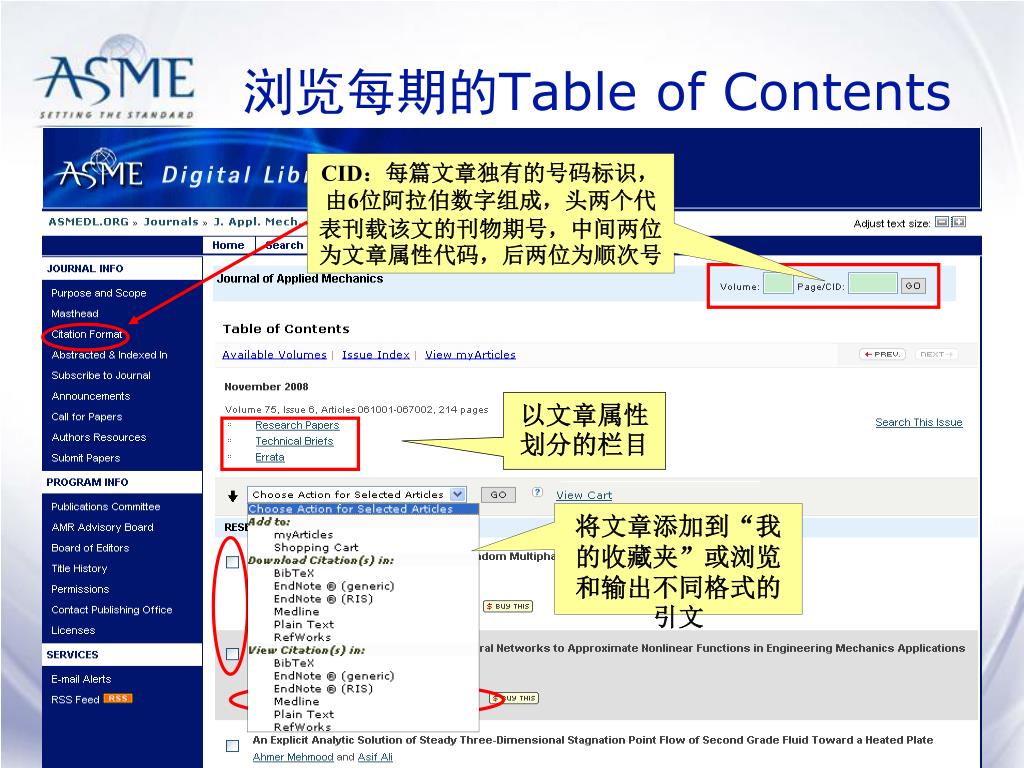Open Choose Action for Selected Articles dropdown
This screenshot has height=768, width=1024.
356,494
